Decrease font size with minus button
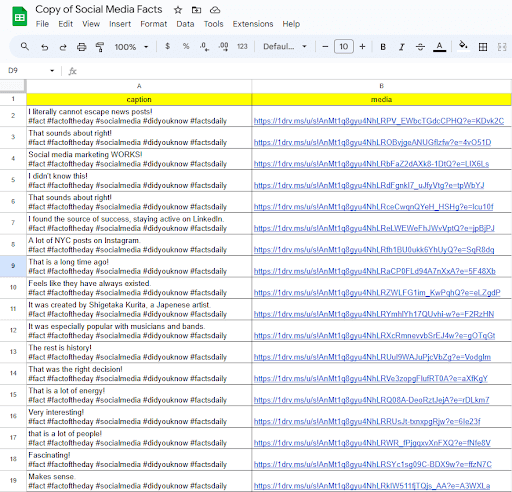The width and height of the screenshot is (512, 492). (325, 47)
